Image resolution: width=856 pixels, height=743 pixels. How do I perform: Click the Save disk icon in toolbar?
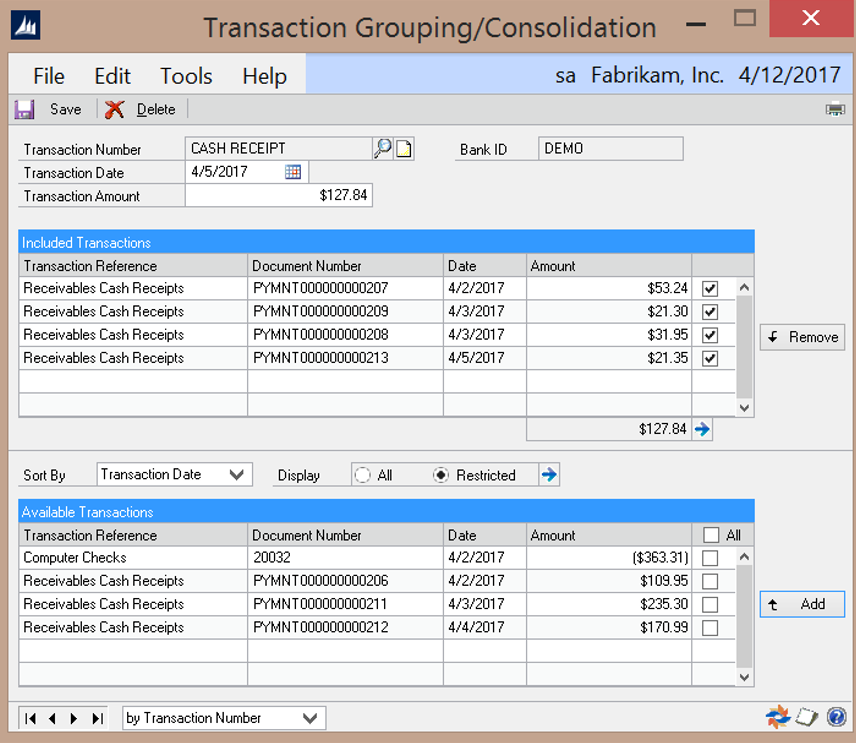[x=25, y=109]
